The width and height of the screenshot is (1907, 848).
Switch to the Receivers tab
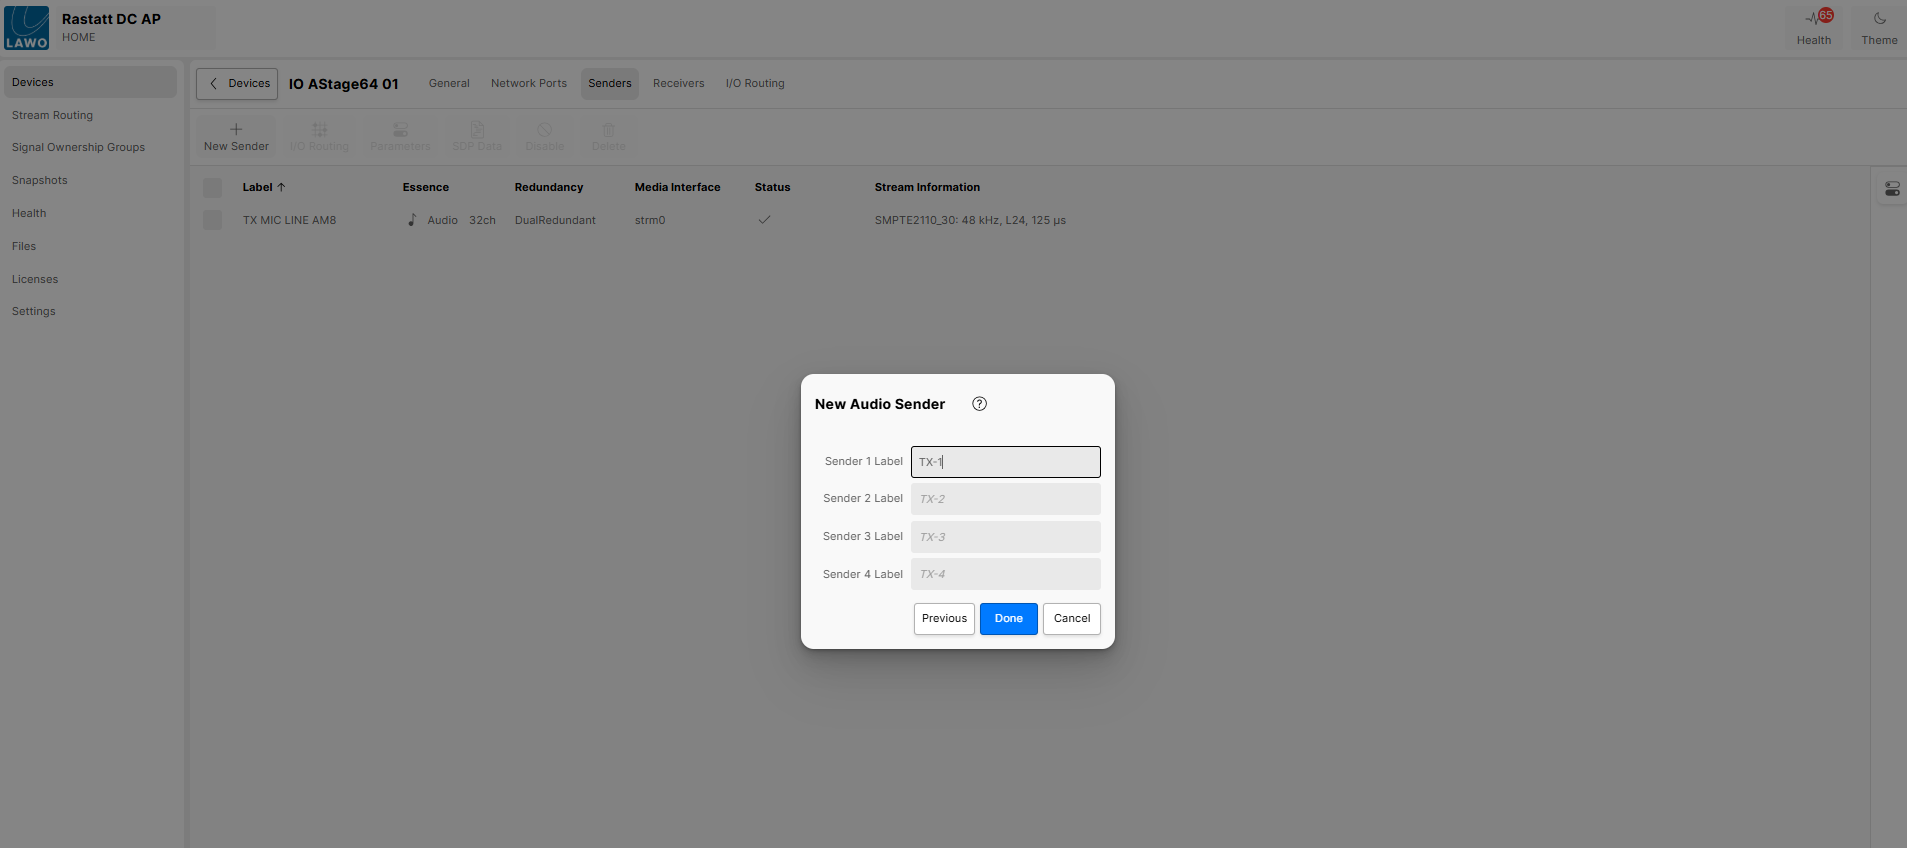coord(678,84)
